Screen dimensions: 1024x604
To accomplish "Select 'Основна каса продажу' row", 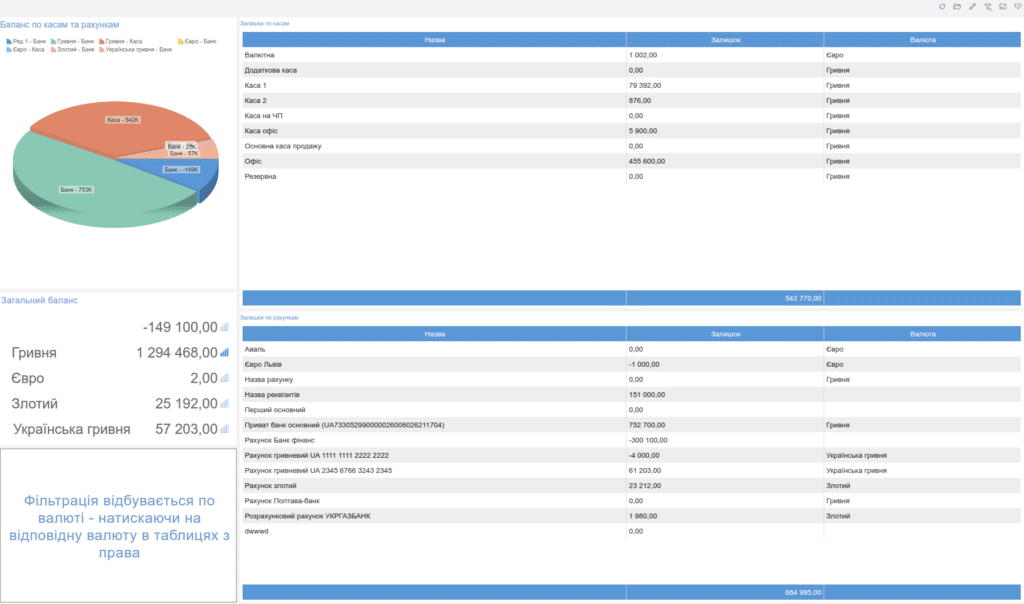I will (632, 146).
